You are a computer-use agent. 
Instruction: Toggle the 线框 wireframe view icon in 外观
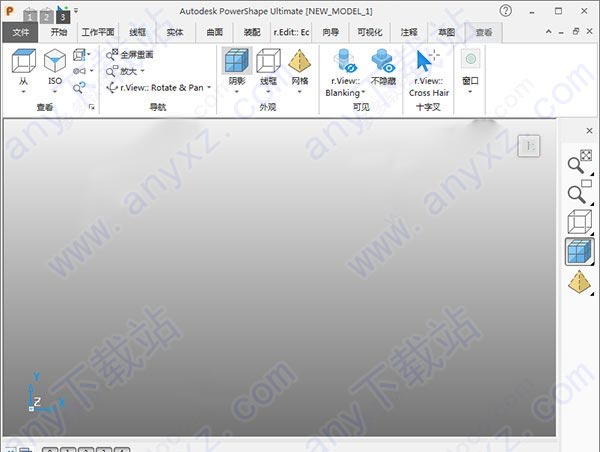click(268, 60)
